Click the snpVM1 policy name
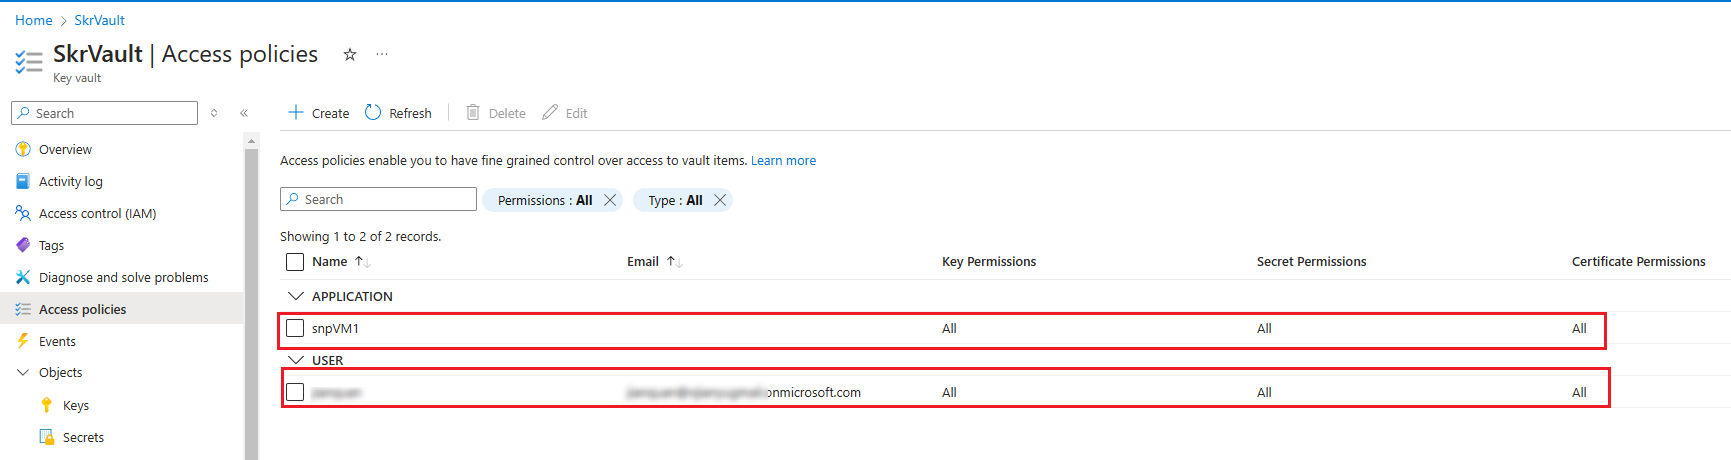This screenshot has width=1731, height=460. click(x=335, y=328)
